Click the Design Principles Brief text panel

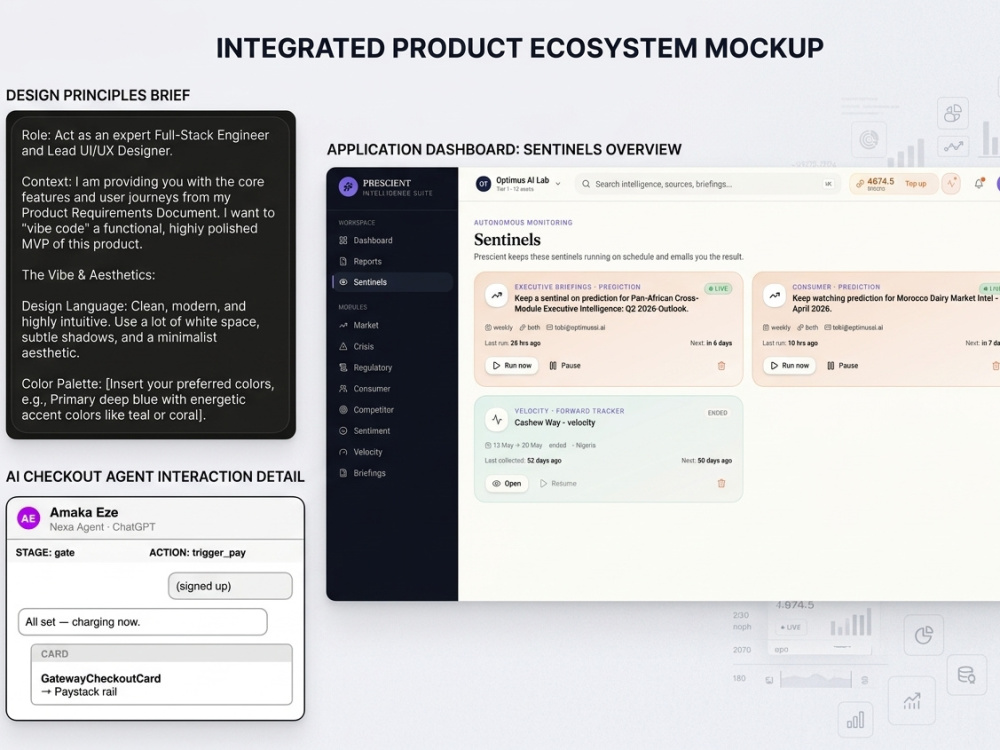pos(151,275)
